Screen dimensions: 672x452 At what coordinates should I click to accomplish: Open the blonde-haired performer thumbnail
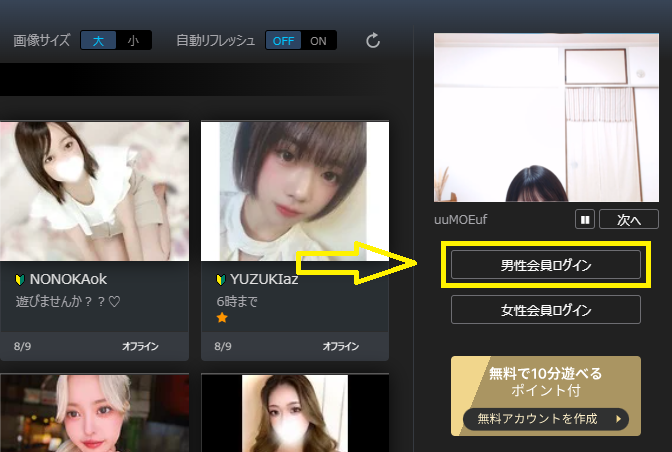click(94, 413)
